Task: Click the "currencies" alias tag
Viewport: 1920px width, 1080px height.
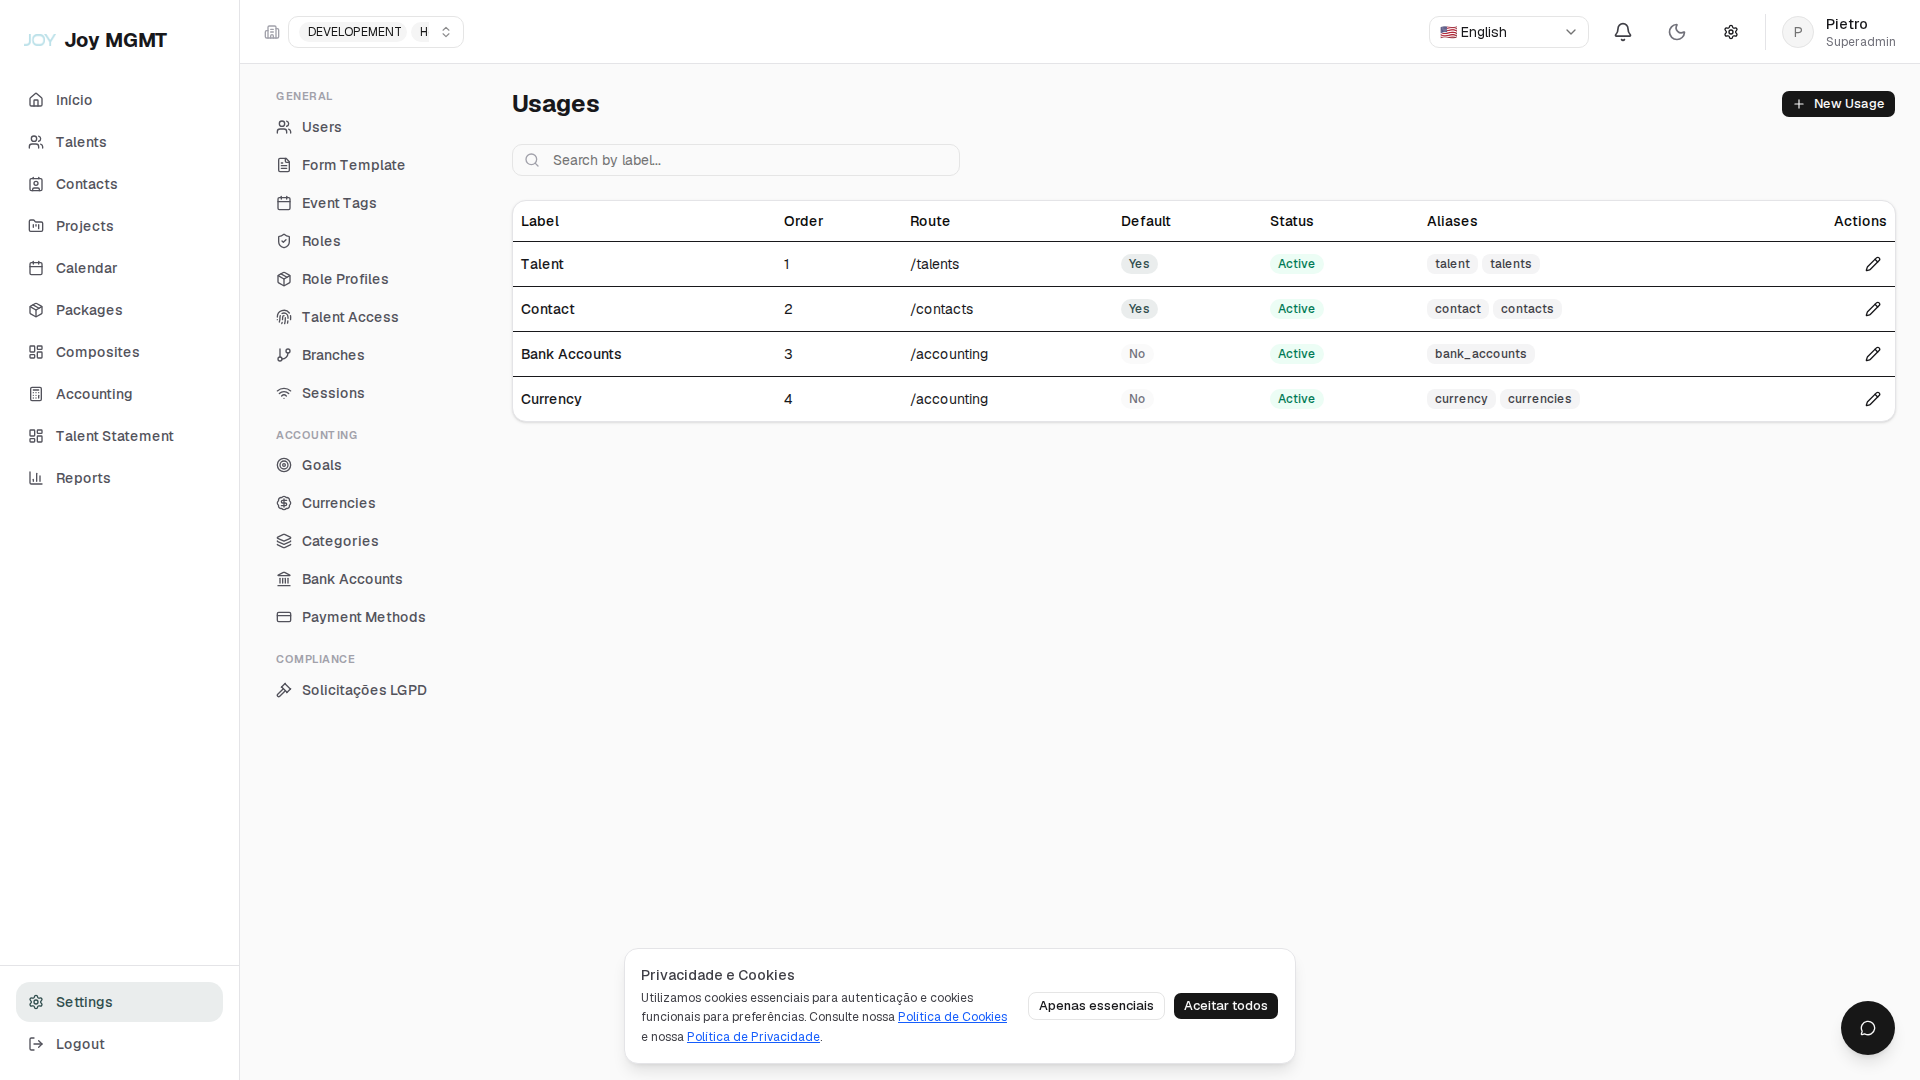Action: pyautogui.click(x=1539, y=399)
